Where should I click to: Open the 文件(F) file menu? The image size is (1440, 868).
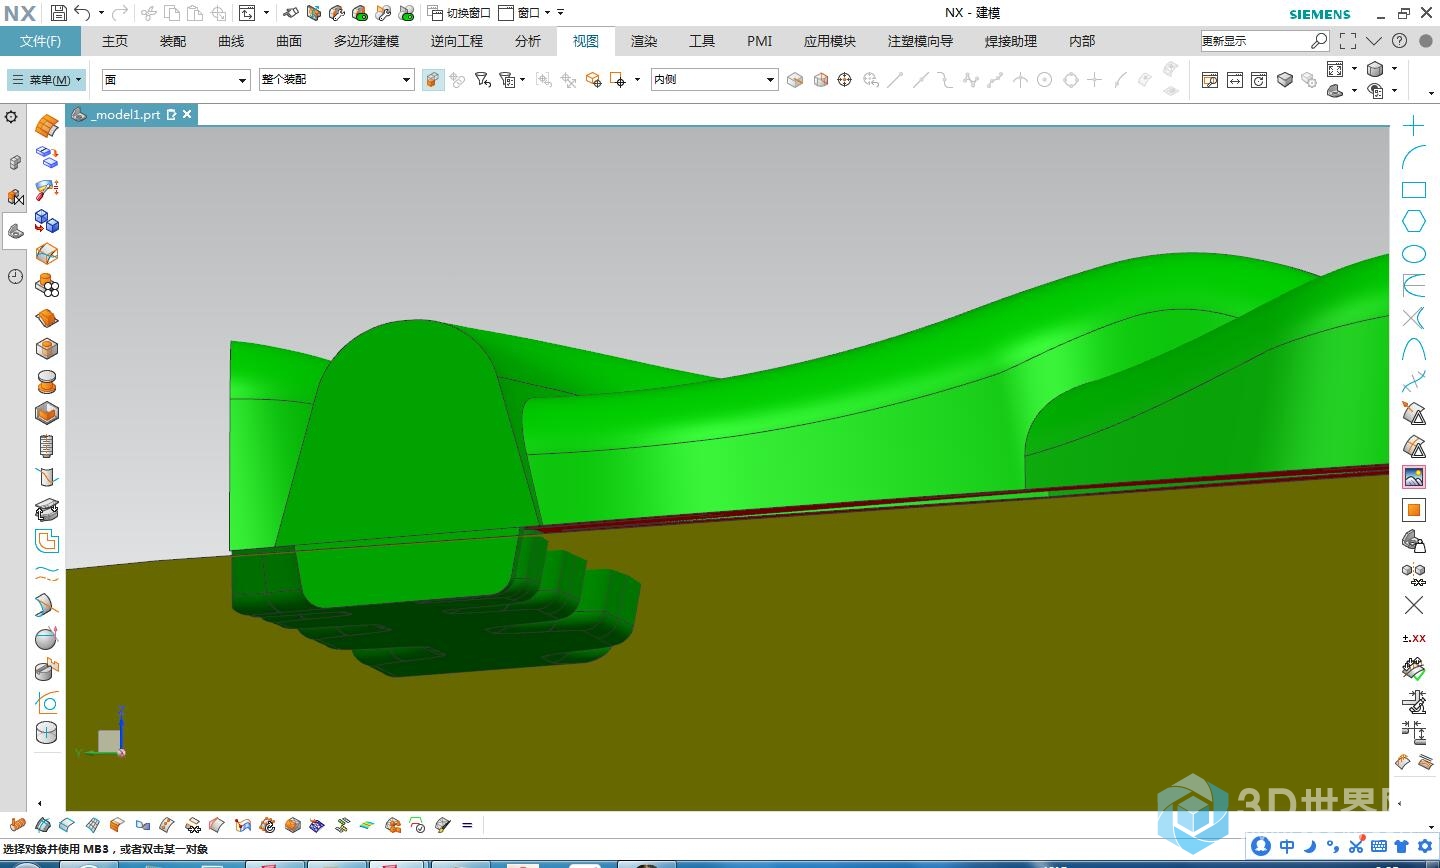click(x=41, y=41)
